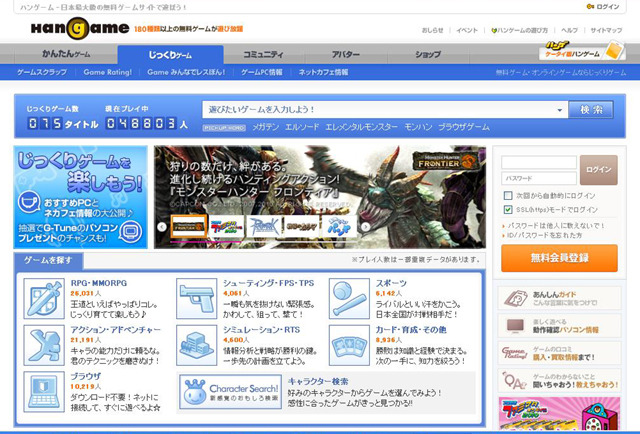
Task: Click the ログイン button in sidebar
Action: 599,169
